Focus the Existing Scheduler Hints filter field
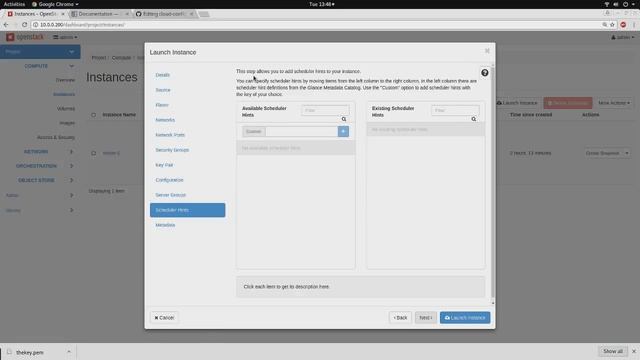 pos(455,110)
